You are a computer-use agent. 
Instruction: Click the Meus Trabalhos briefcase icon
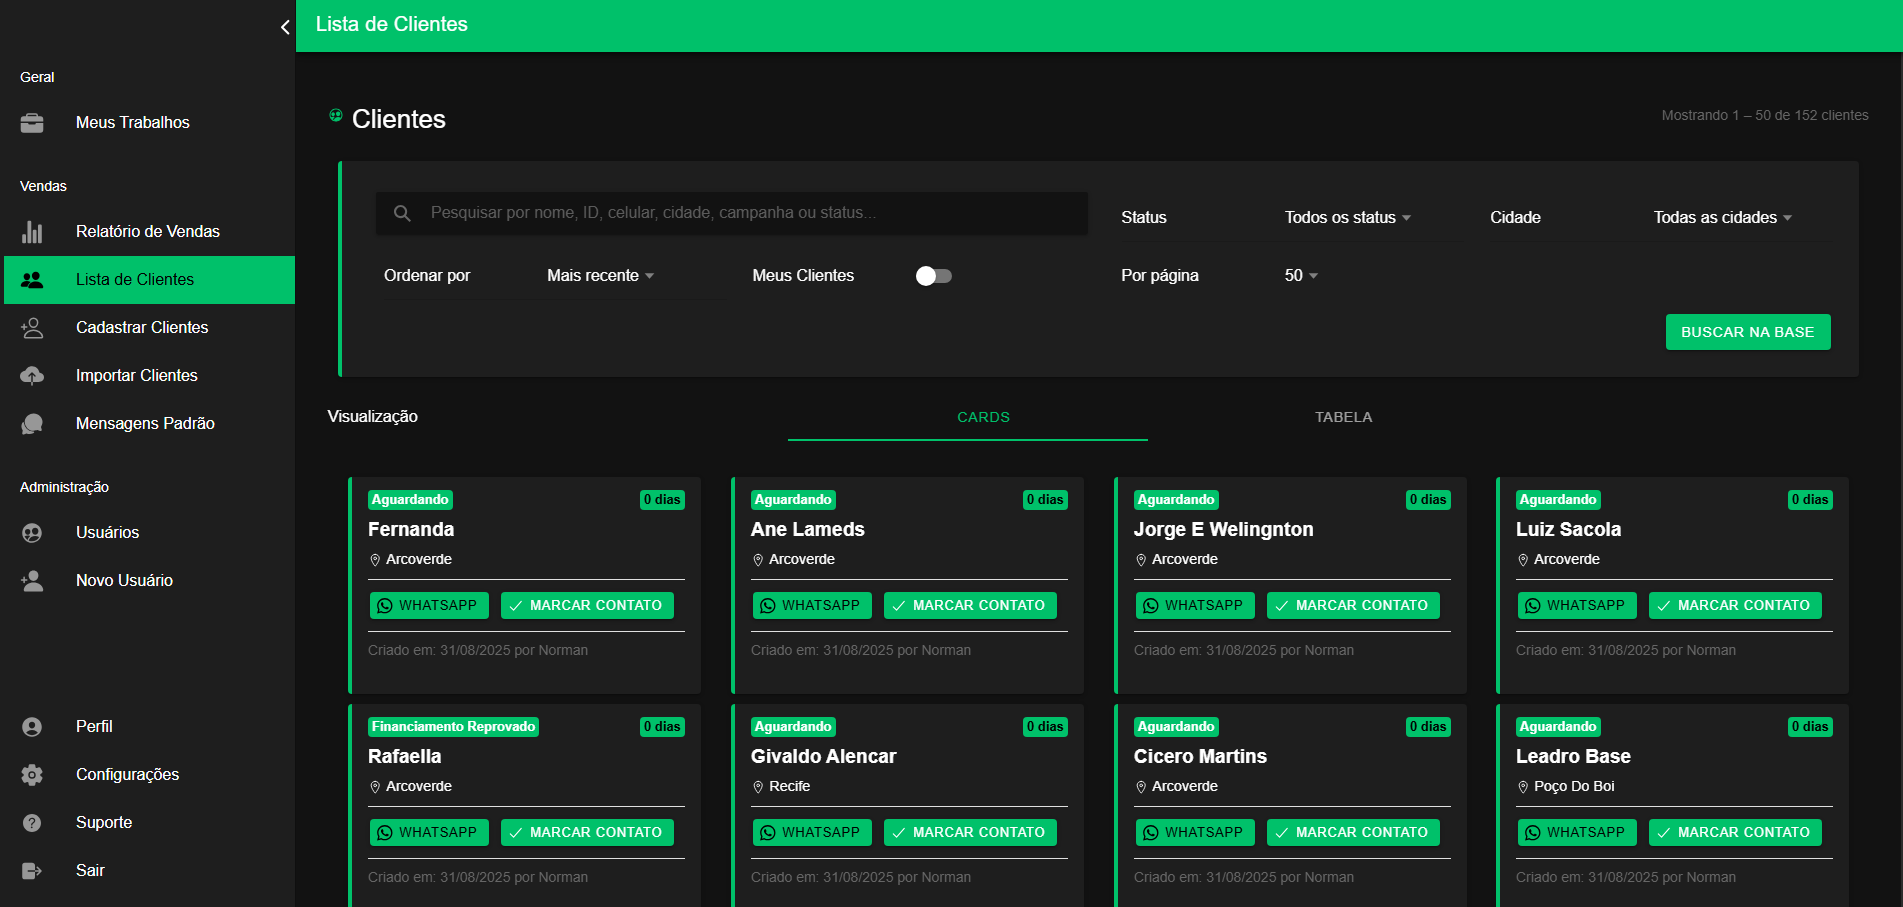tap(32, 123)
